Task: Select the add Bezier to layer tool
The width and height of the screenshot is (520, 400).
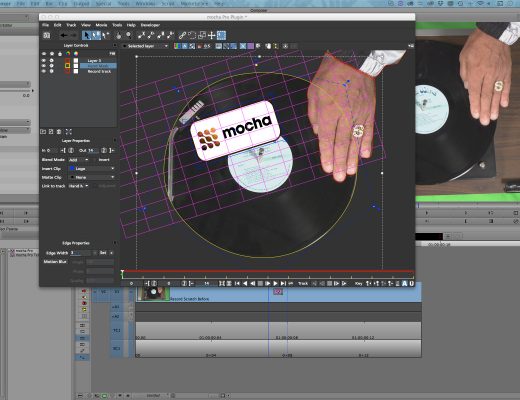Action: [x=171, y=35]
